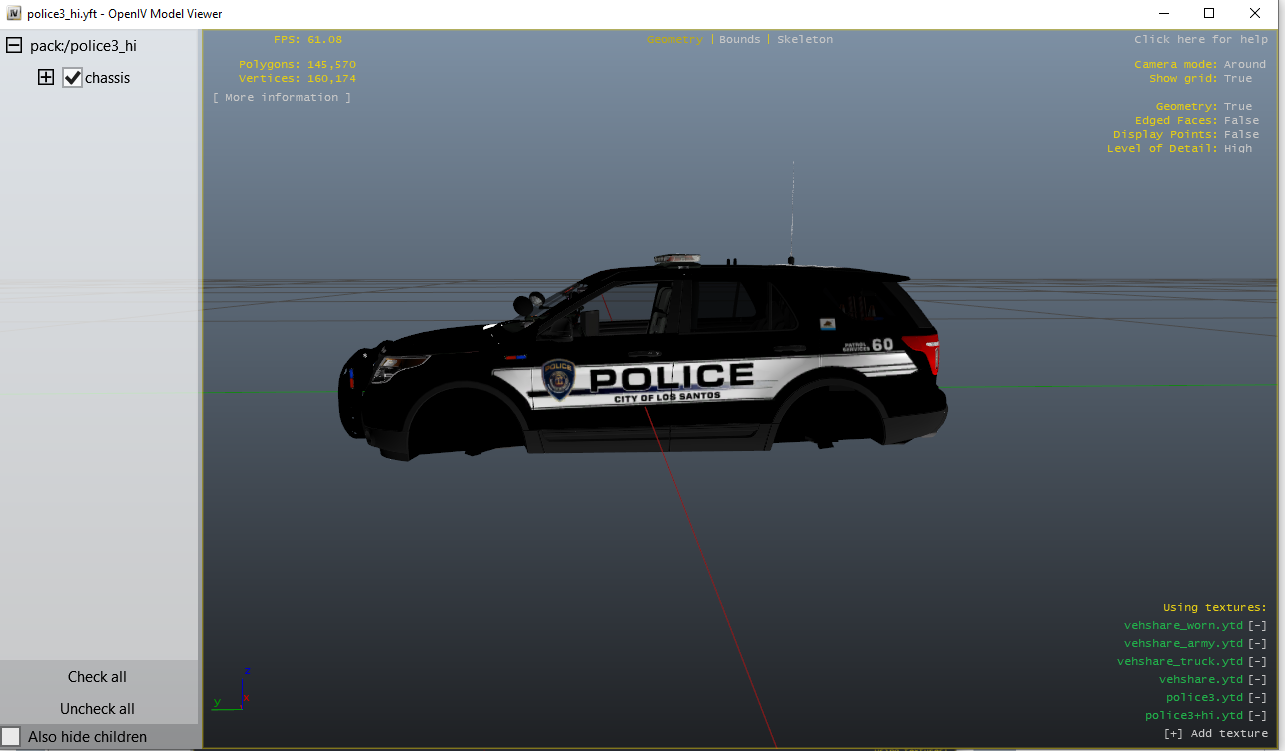The height and width of the screenshot is (751, 1285).
Task: Remove vehshare_truck.ytd with its [-] button
Action: click(1258, 661)
